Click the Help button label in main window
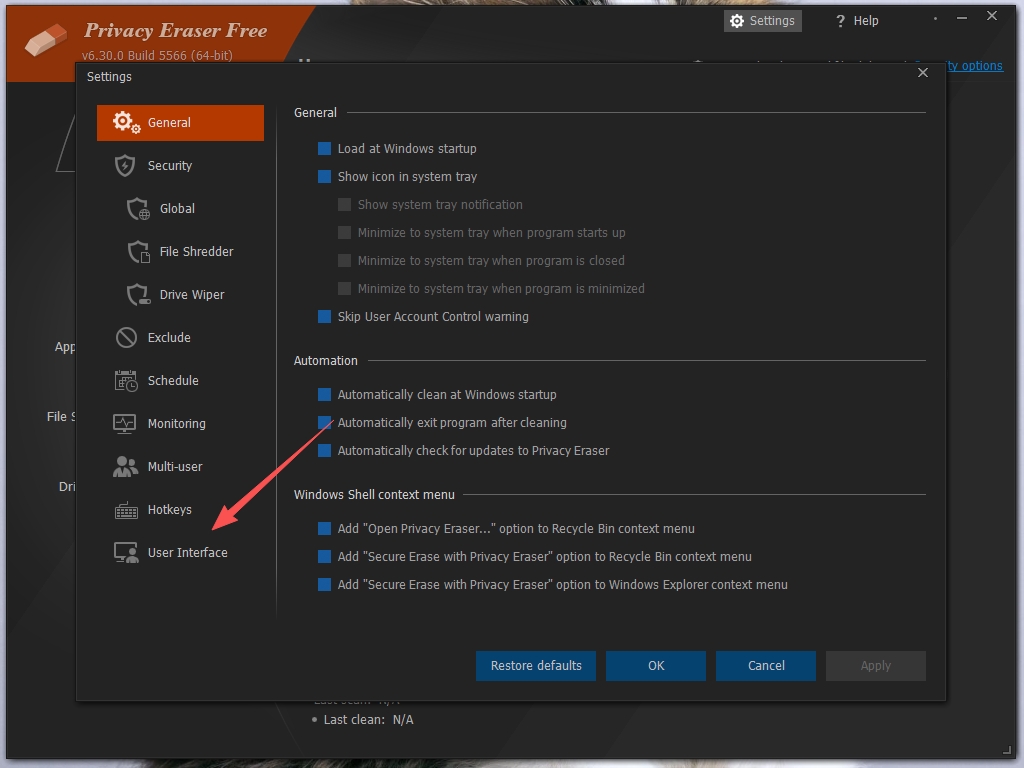The height and width of the screenshot is (768, 1024). 866,21
